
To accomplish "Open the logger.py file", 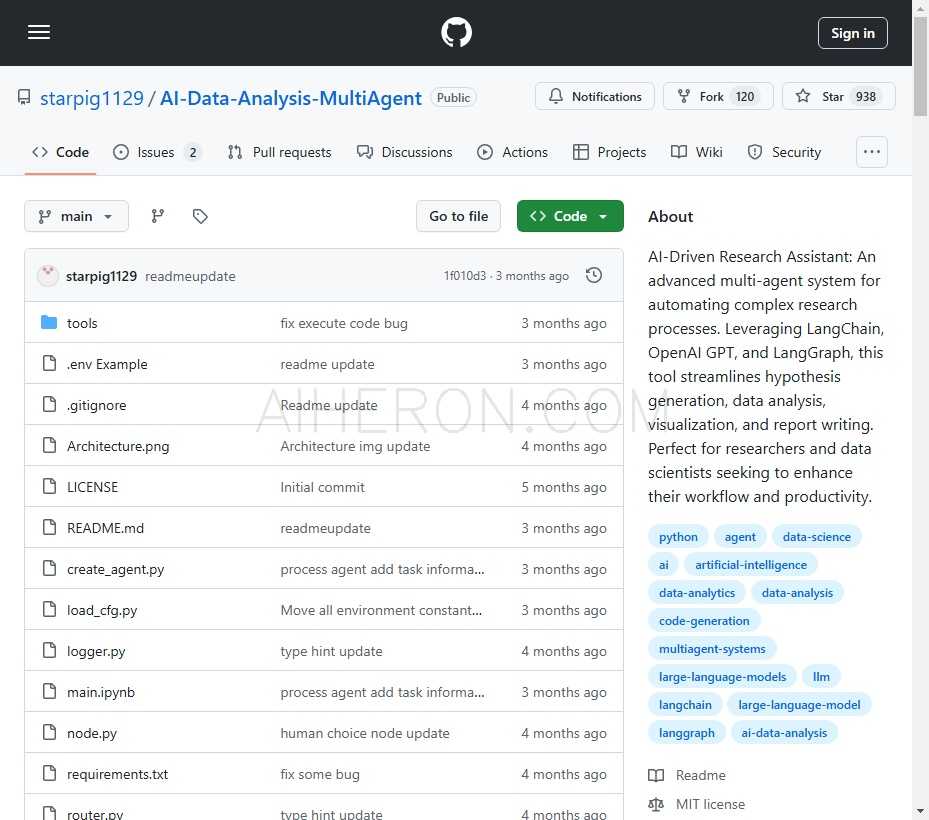I will coord(95,651).
